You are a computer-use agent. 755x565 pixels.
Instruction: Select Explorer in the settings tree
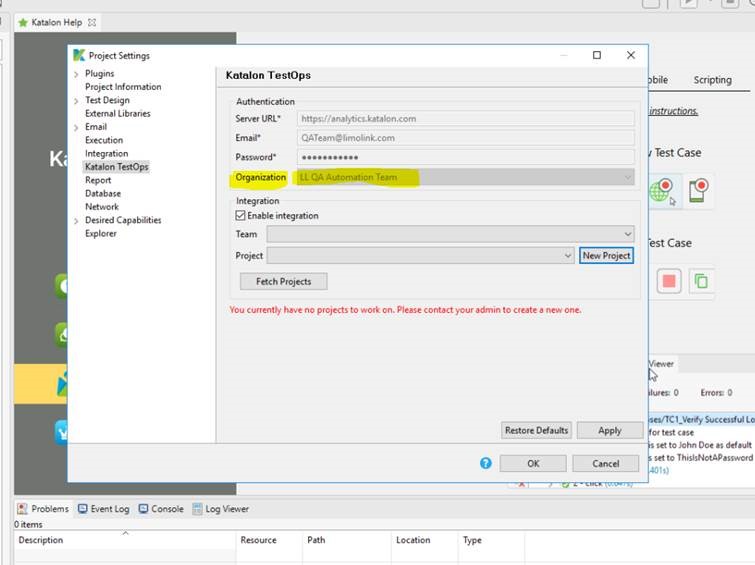pos(101,234)
